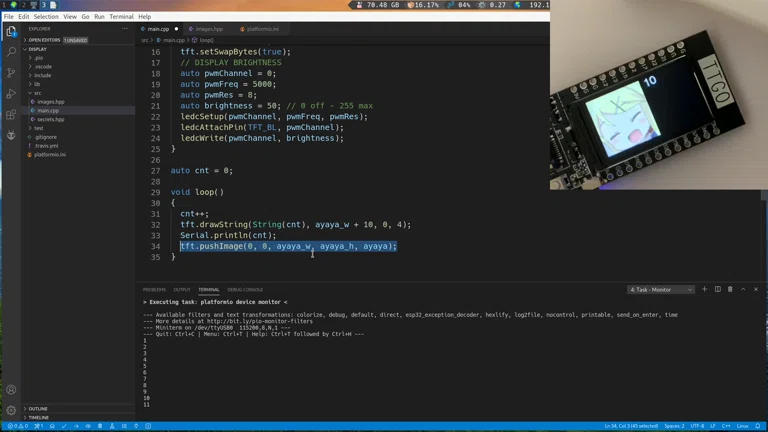Open the Edit menu
This screenshot has width=768, height=432.
point(24,17)
